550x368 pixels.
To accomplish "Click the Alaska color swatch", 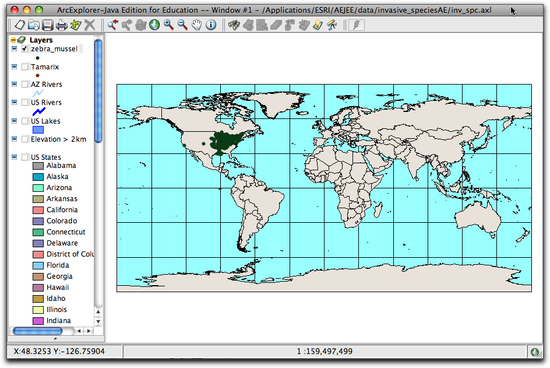I will [38, 177].
